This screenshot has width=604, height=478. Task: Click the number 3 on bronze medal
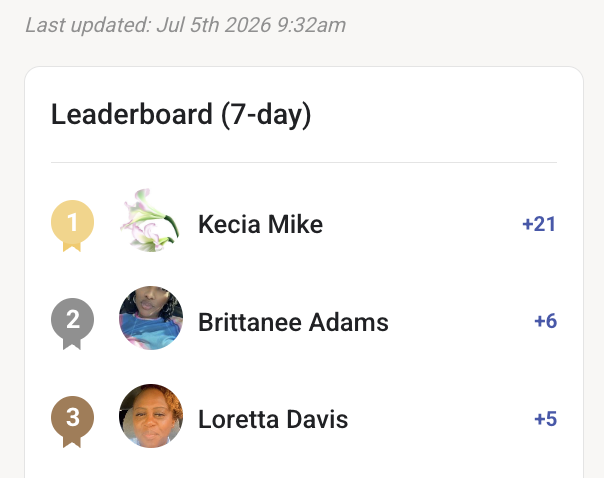(72, 417)
